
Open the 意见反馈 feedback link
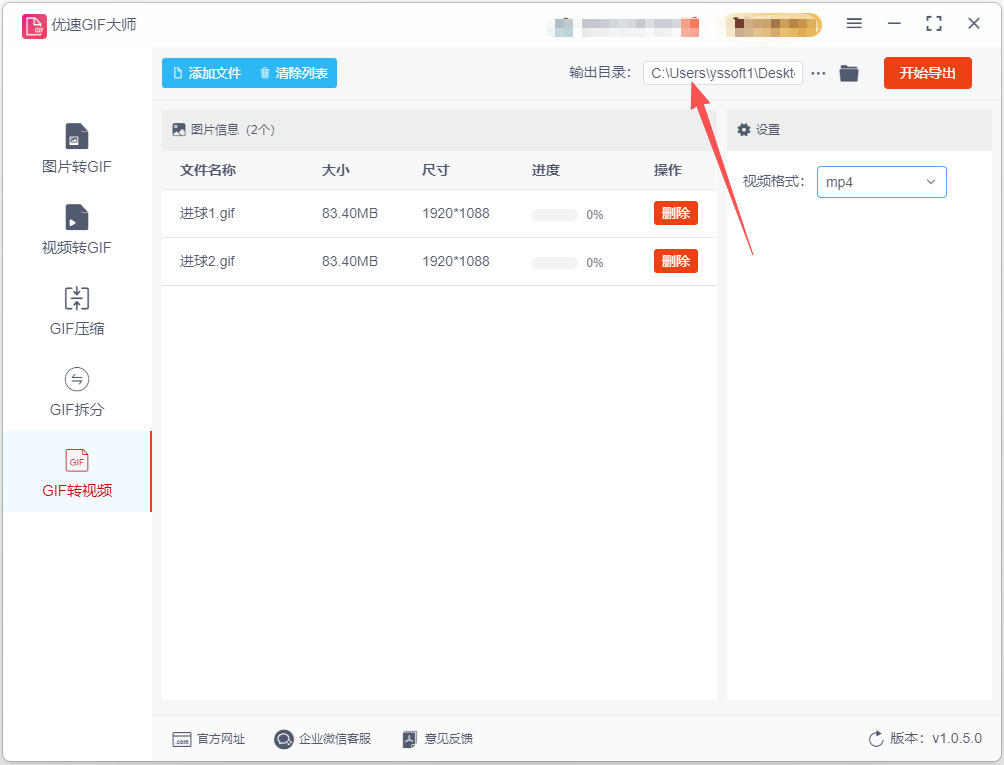(x=438, y=739)
